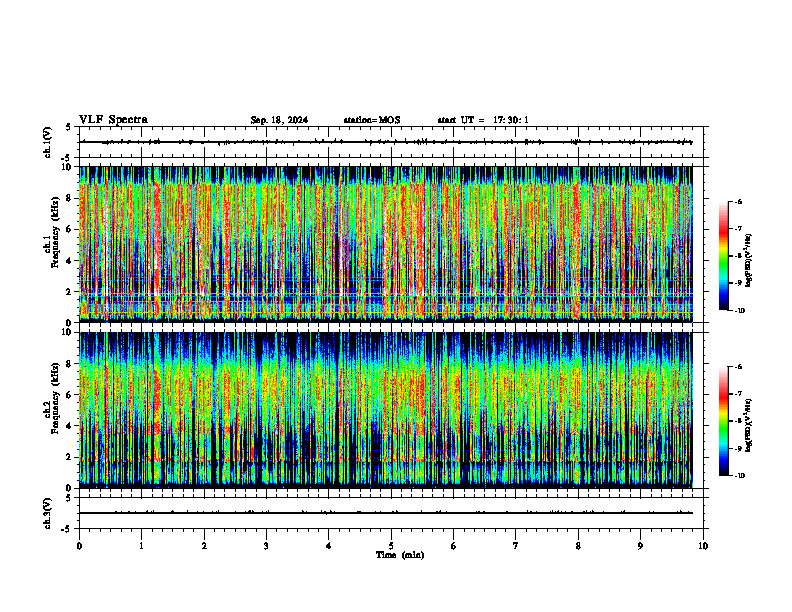Click the ch.2 spectrogram panel
The width and height of the screenshot is (792, 612).
click(x=385, y=410)
